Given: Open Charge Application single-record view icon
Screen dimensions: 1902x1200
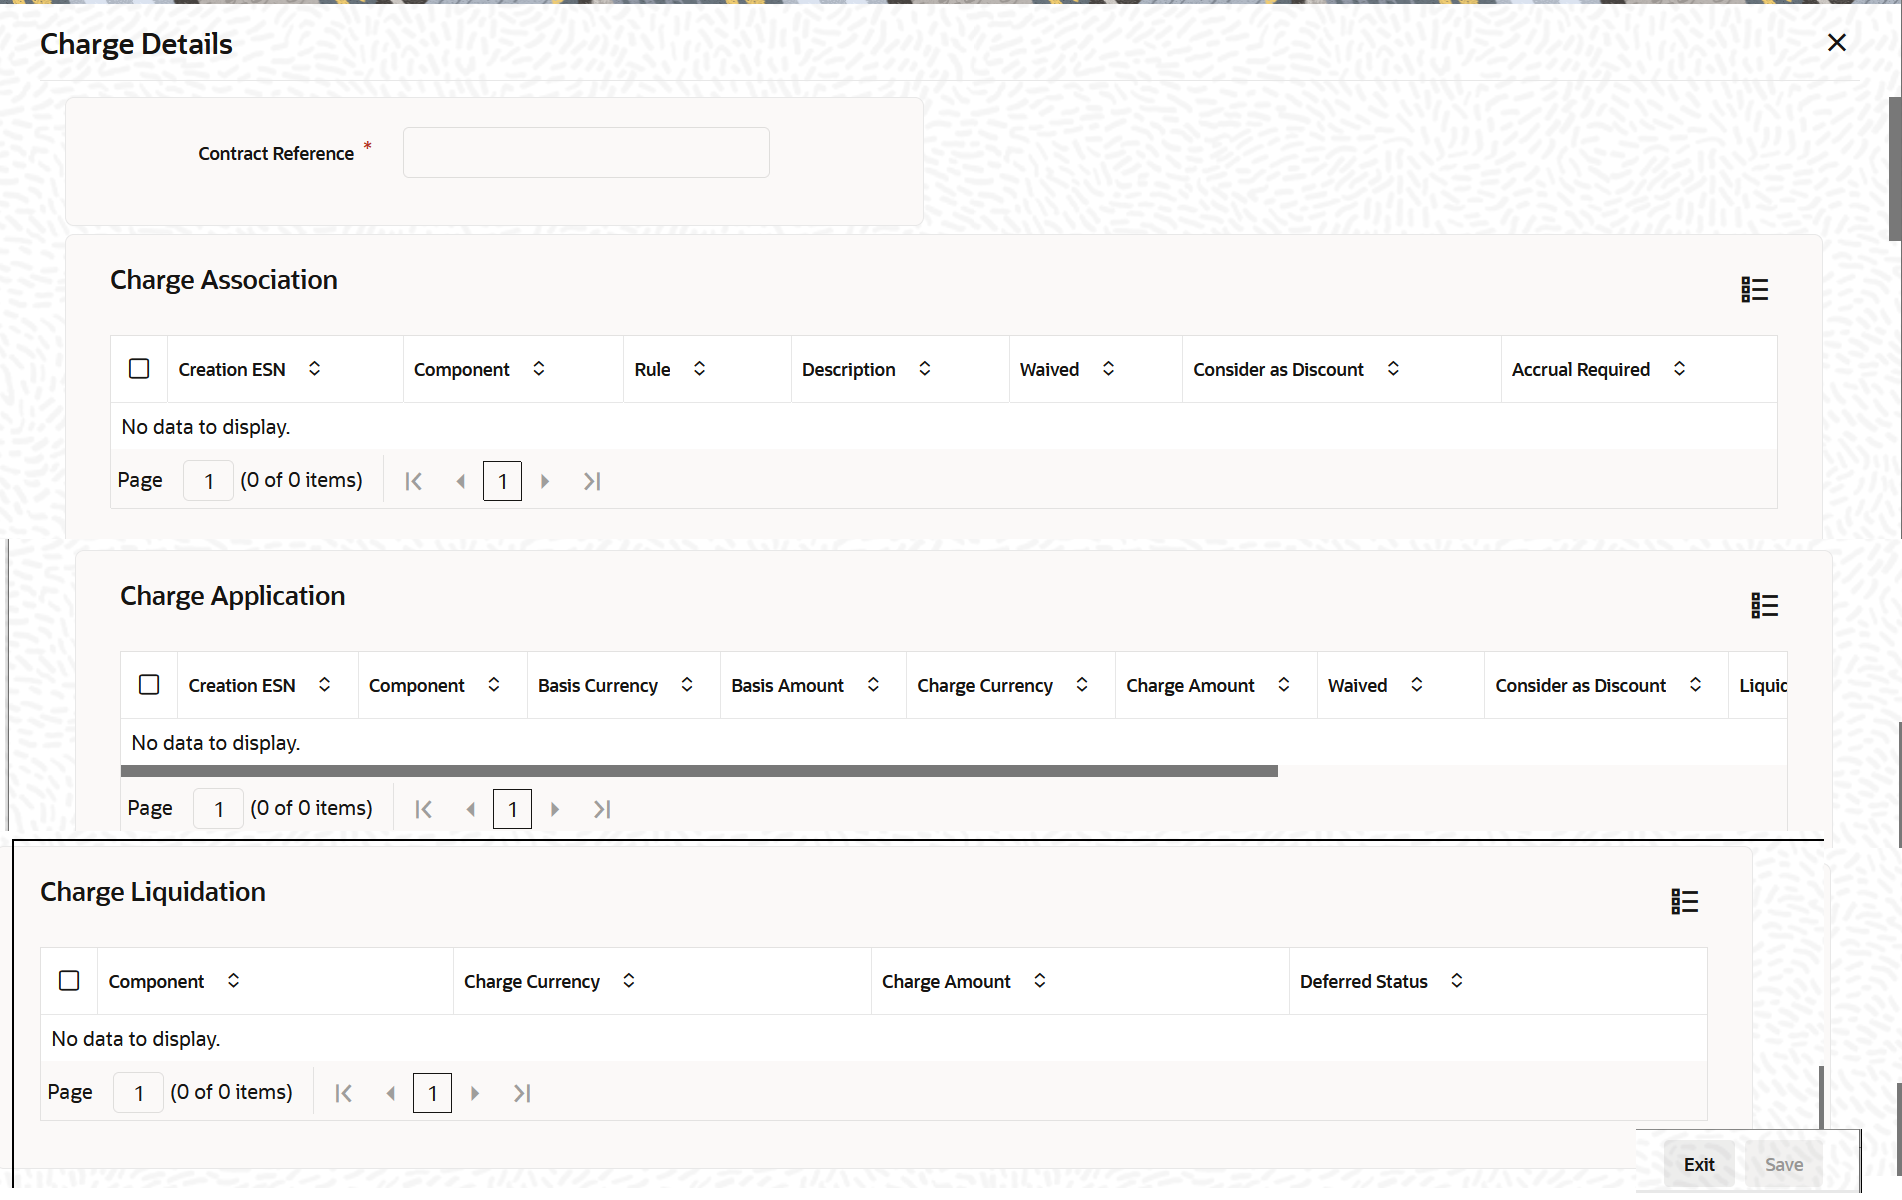Looking at the screenshot, I should (1764, 606).
